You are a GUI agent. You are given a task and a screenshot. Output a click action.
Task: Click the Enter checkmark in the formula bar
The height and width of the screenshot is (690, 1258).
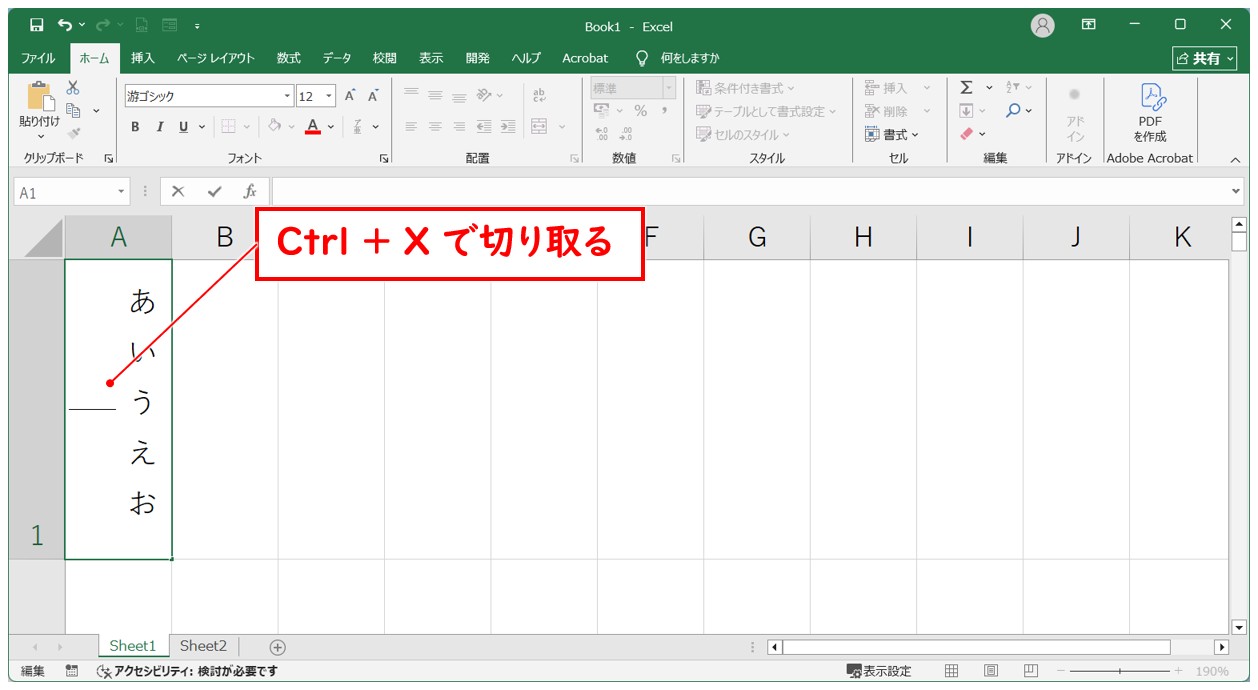pyautogui.click(x=214, y=191)
